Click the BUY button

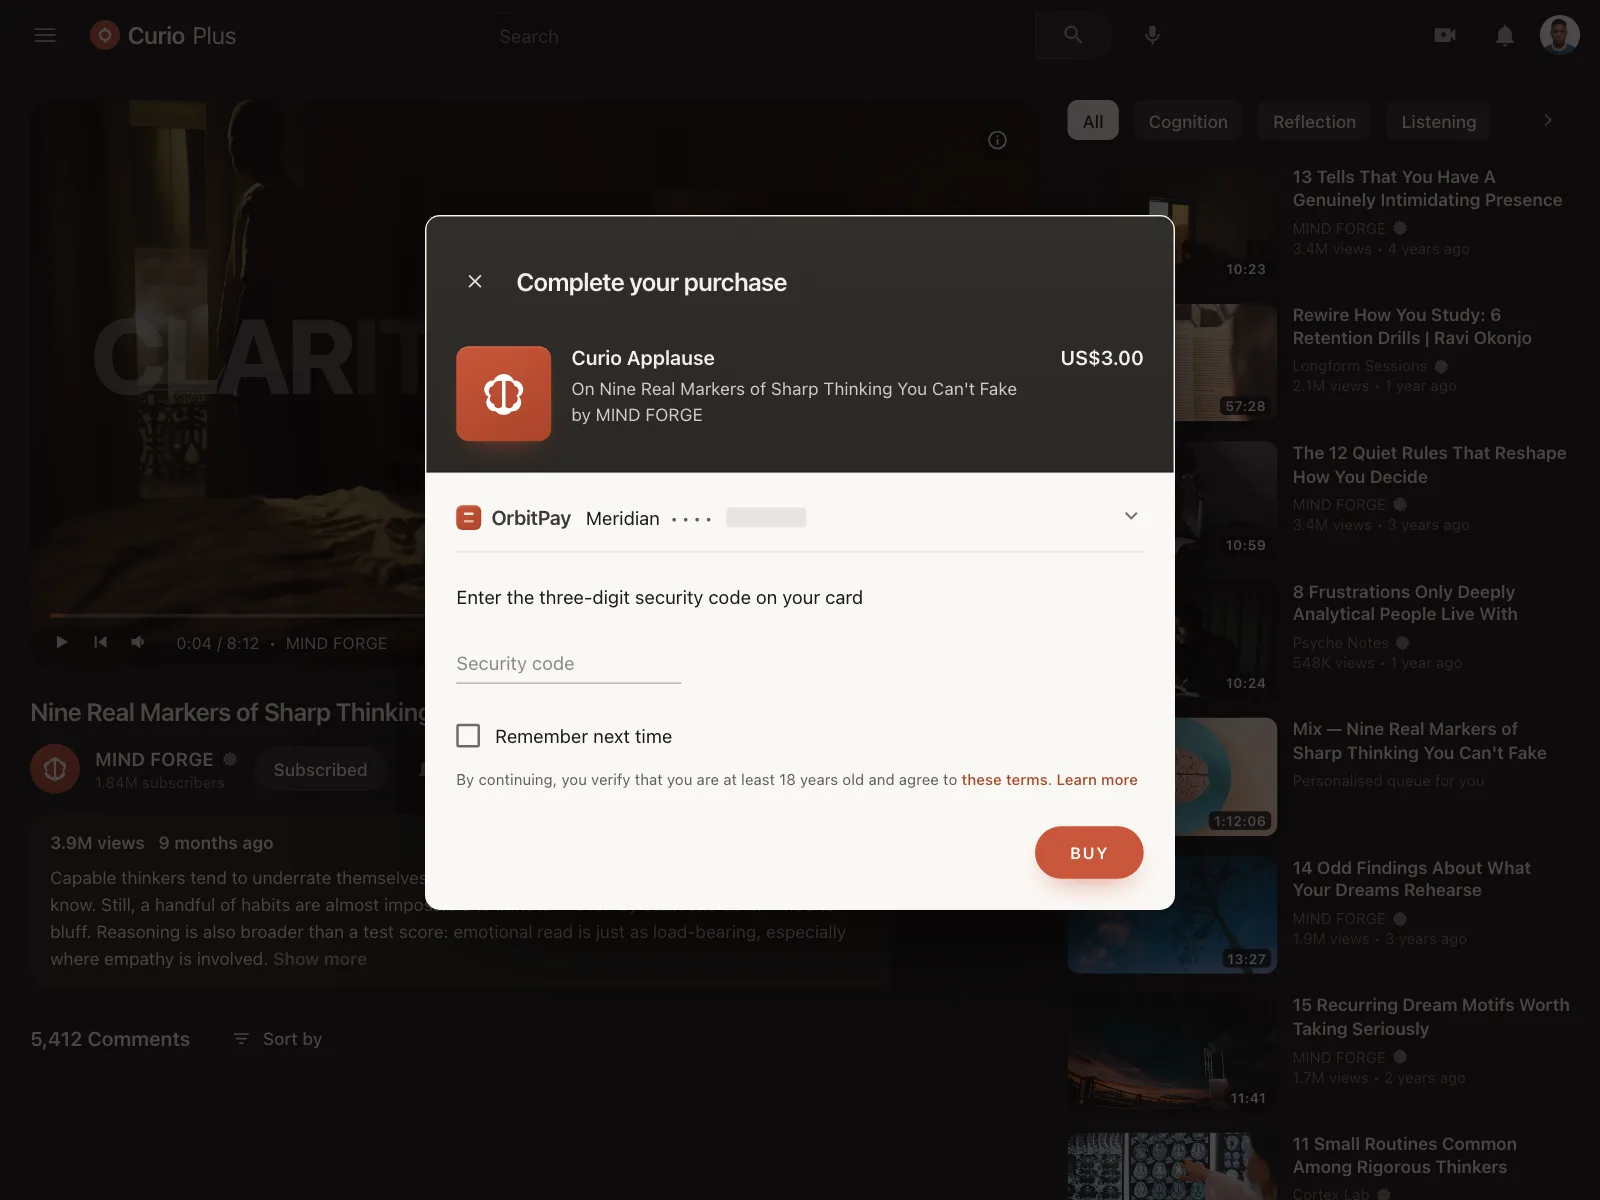(1089, 853)
